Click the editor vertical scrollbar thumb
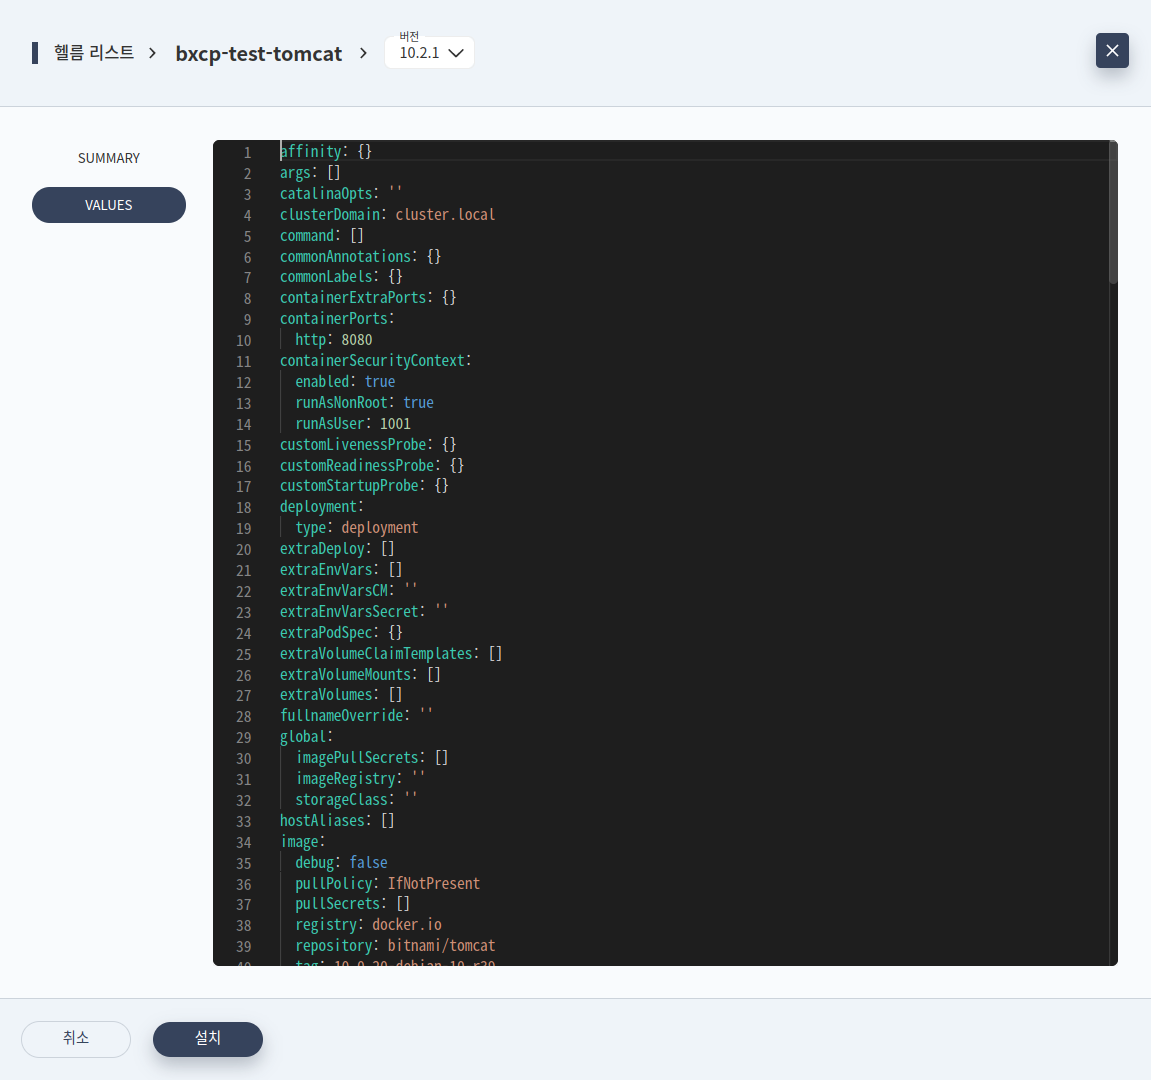1151x1080 pixels. pyautogui.click(x=1113, y=212)
